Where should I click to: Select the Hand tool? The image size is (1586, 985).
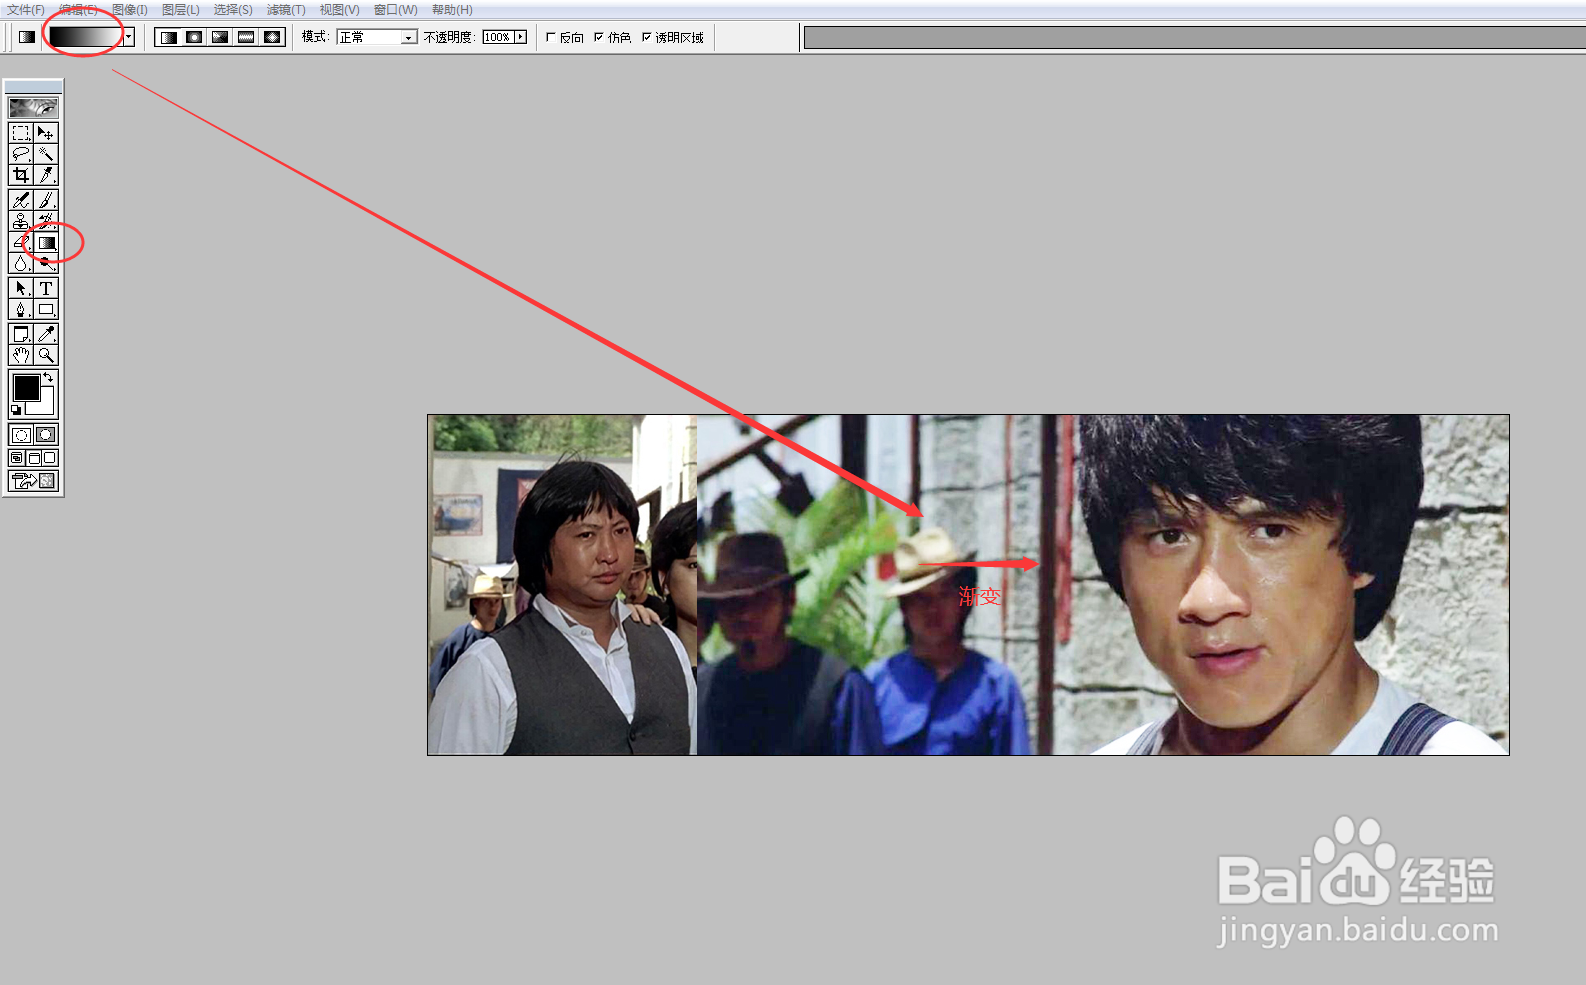[x=21, y=355]
